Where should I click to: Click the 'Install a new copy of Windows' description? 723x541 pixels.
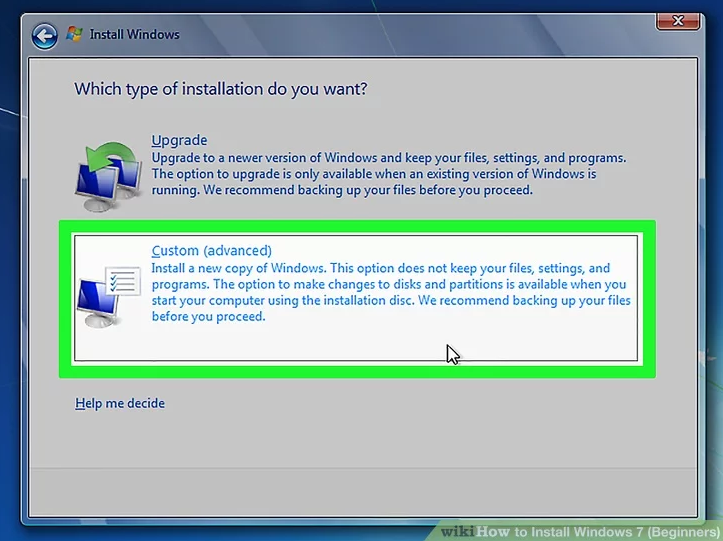[391, 292]
